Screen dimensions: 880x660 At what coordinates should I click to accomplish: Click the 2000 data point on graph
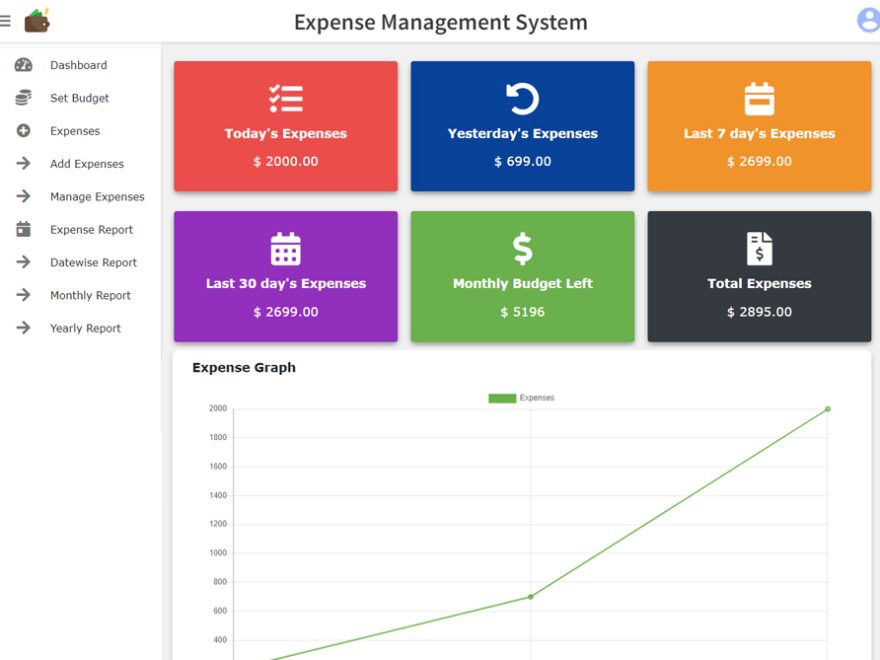(x=828, y=409)
